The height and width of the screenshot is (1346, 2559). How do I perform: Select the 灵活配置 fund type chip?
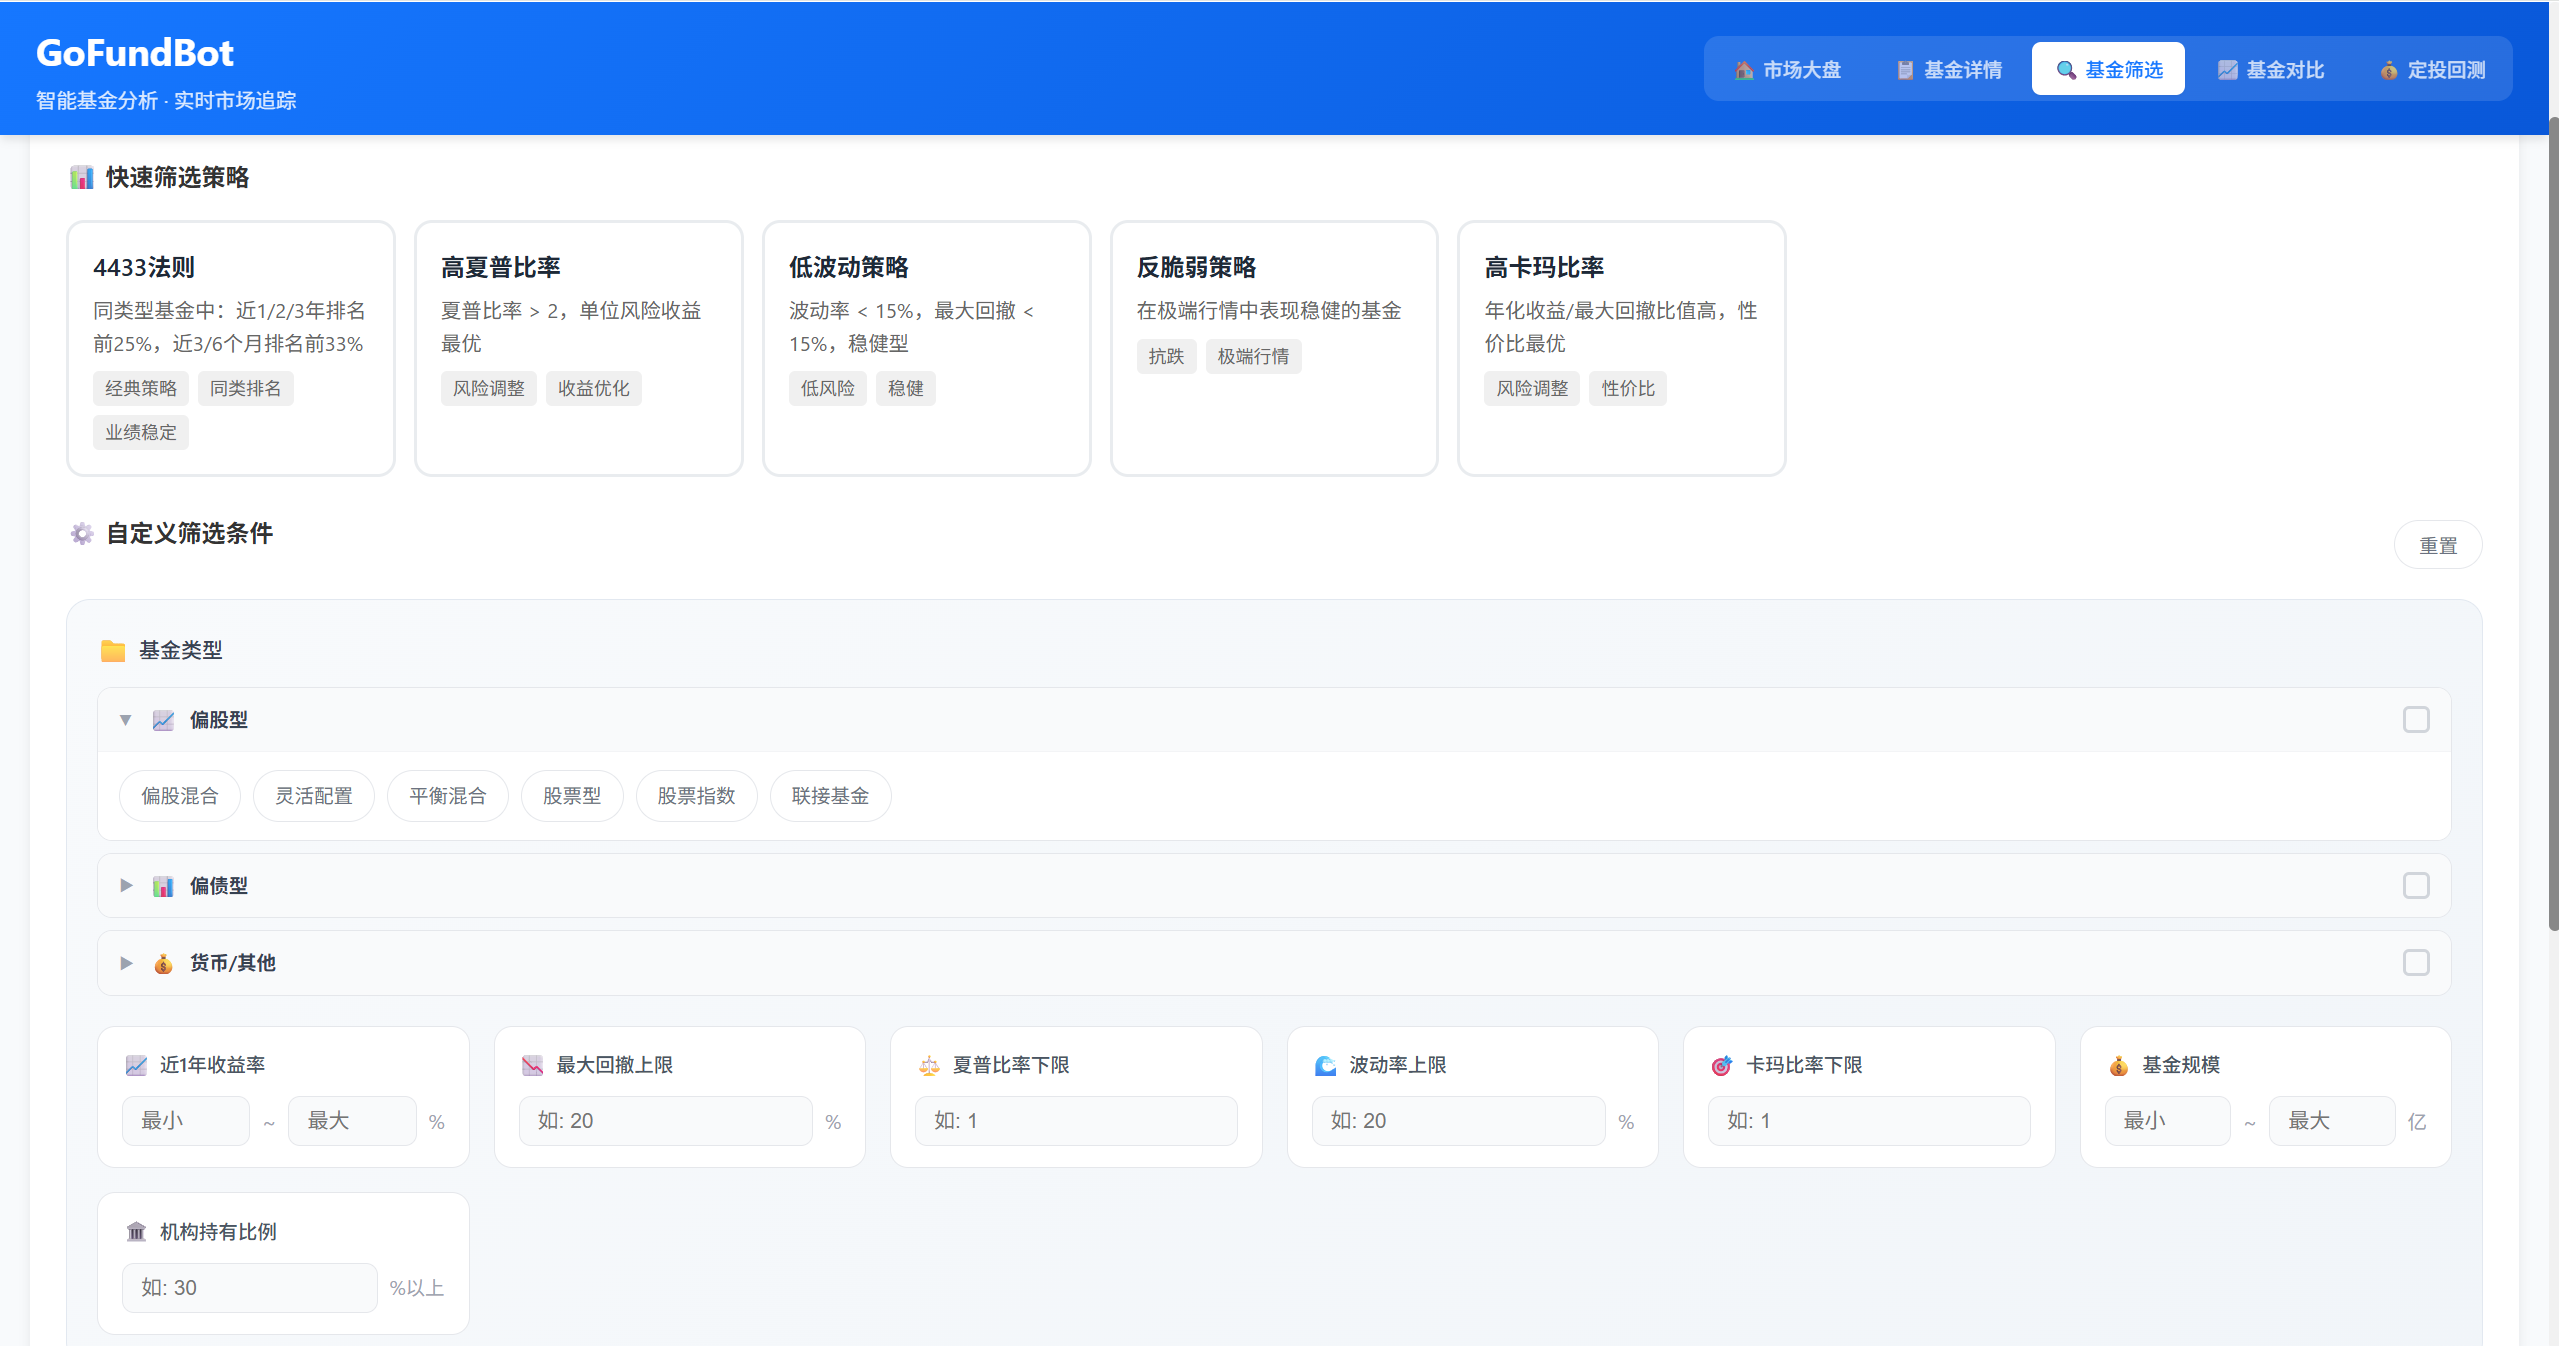click(x=314, y=796)
